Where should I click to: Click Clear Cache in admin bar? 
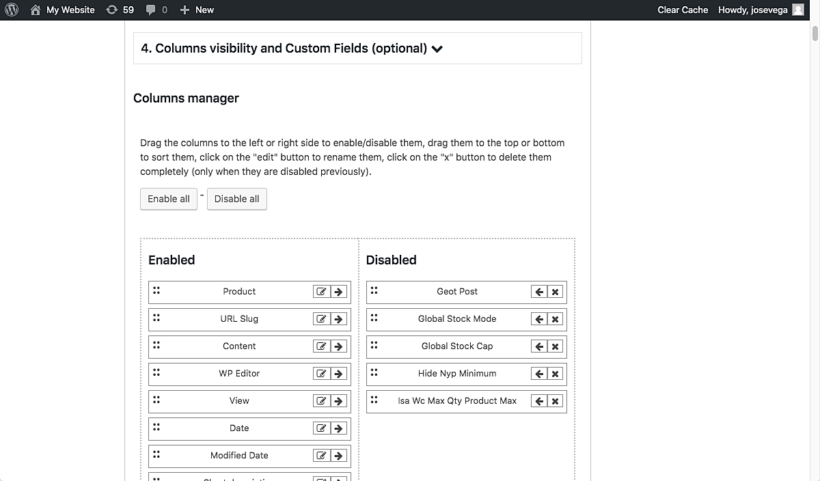point(682,9)
